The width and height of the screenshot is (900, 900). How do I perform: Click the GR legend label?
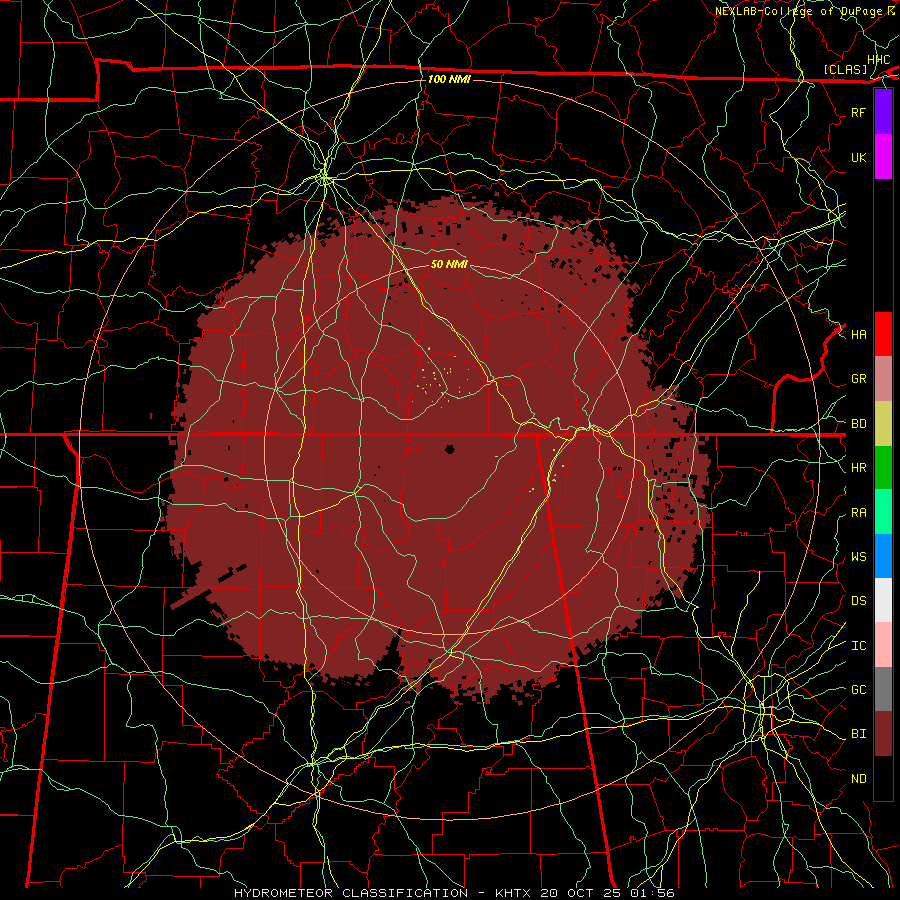coord(859,379)
